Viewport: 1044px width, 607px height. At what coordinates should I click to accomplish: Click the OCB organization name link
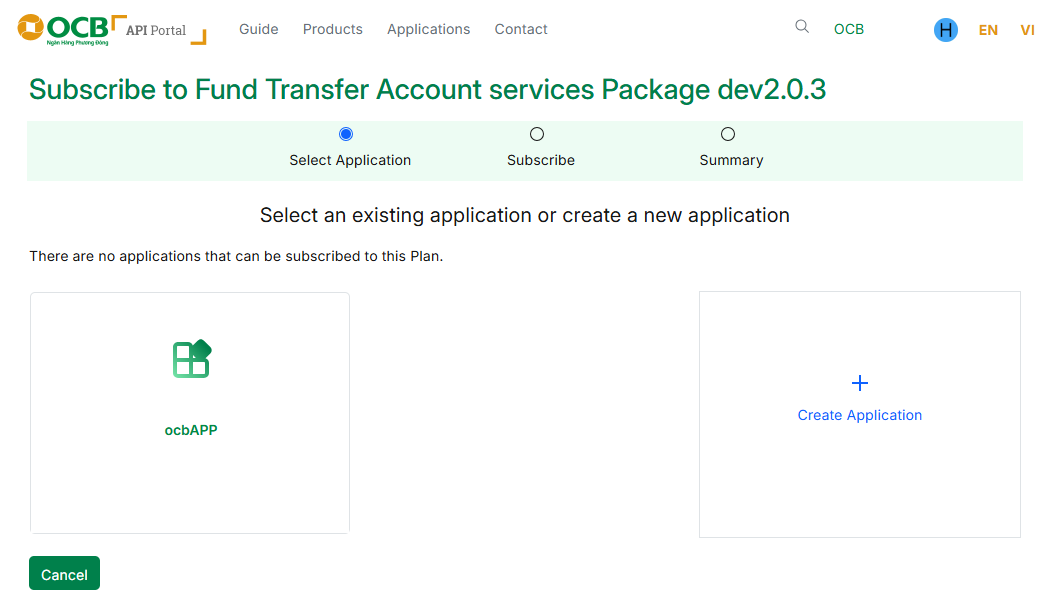coord(849,29)
